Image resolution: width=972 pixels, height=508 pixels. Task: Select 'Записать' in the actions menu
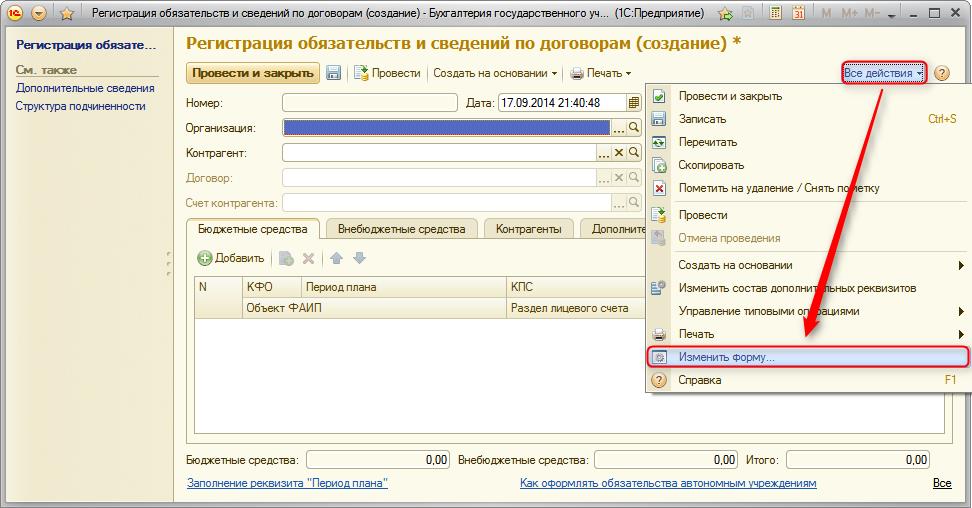(808, 119)
